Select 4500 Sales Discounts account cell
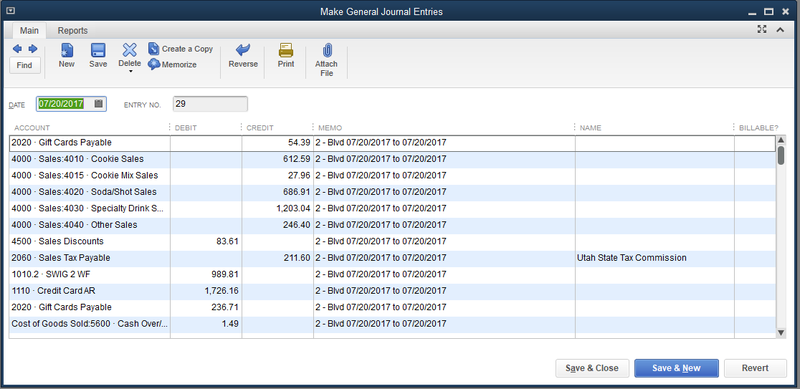800x389 pixels. click(90, 241)
